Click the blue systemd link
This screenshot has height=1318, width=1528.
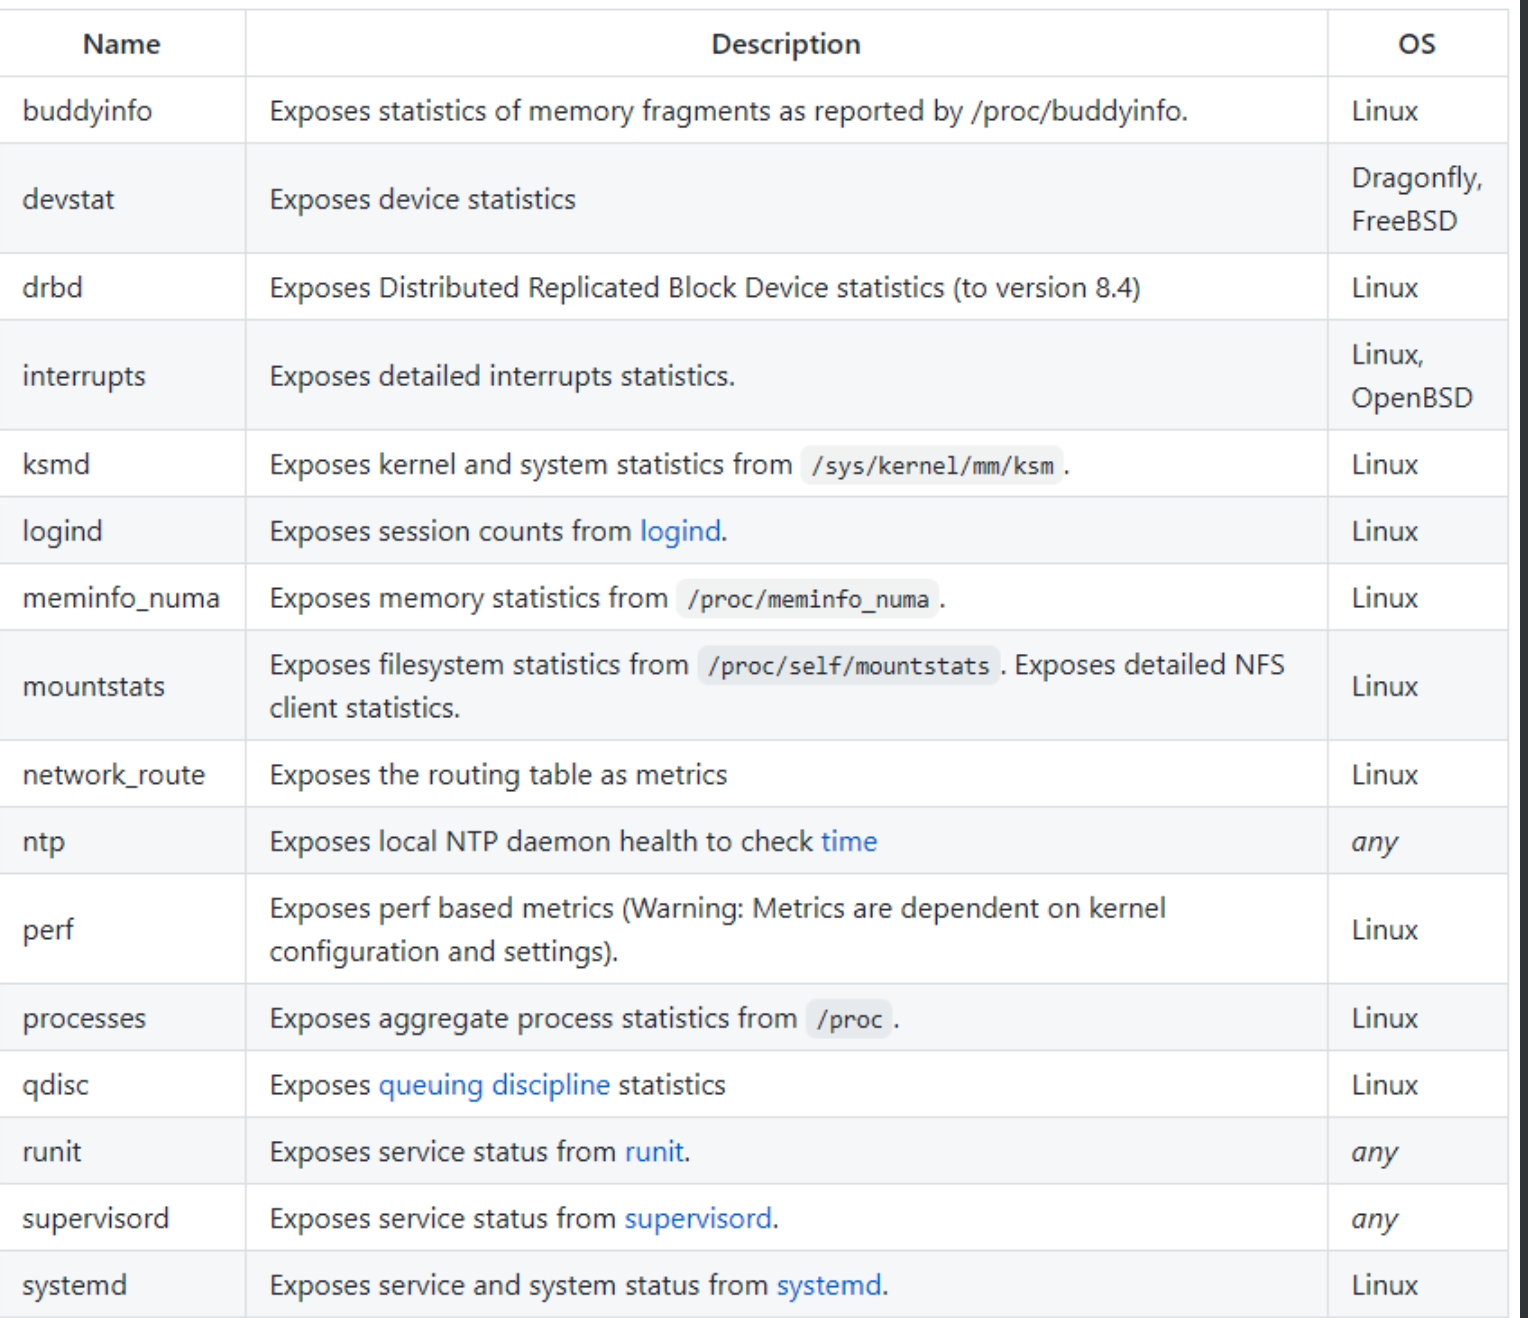(829, 1285)
